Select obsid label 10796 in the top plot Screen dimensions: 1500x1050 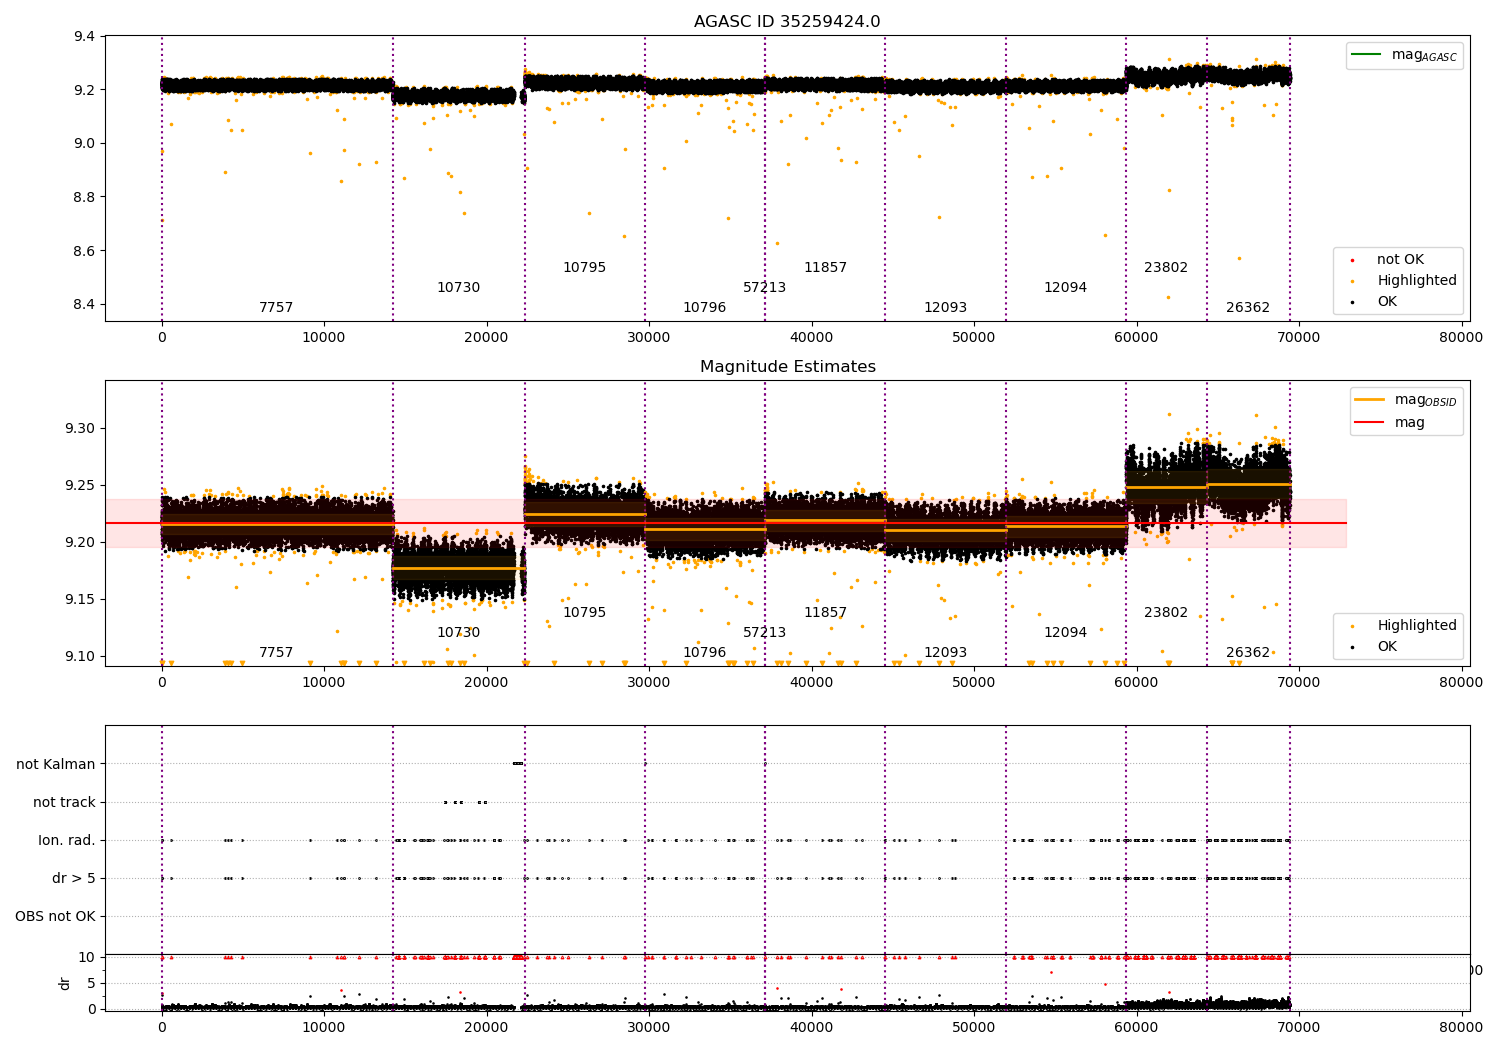(x=704, y=308)
